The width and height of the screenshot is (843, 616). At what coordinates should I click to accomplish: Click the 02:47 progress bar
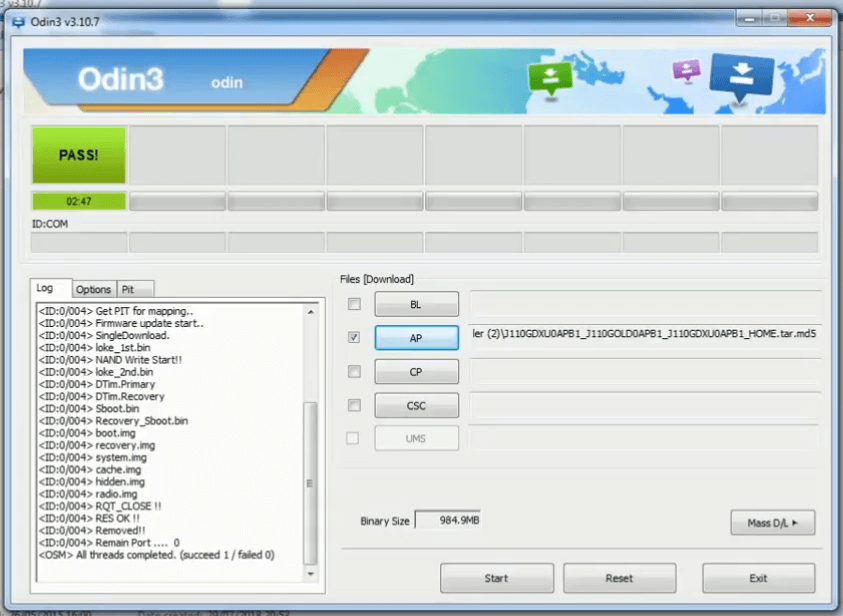click(79, 202)
